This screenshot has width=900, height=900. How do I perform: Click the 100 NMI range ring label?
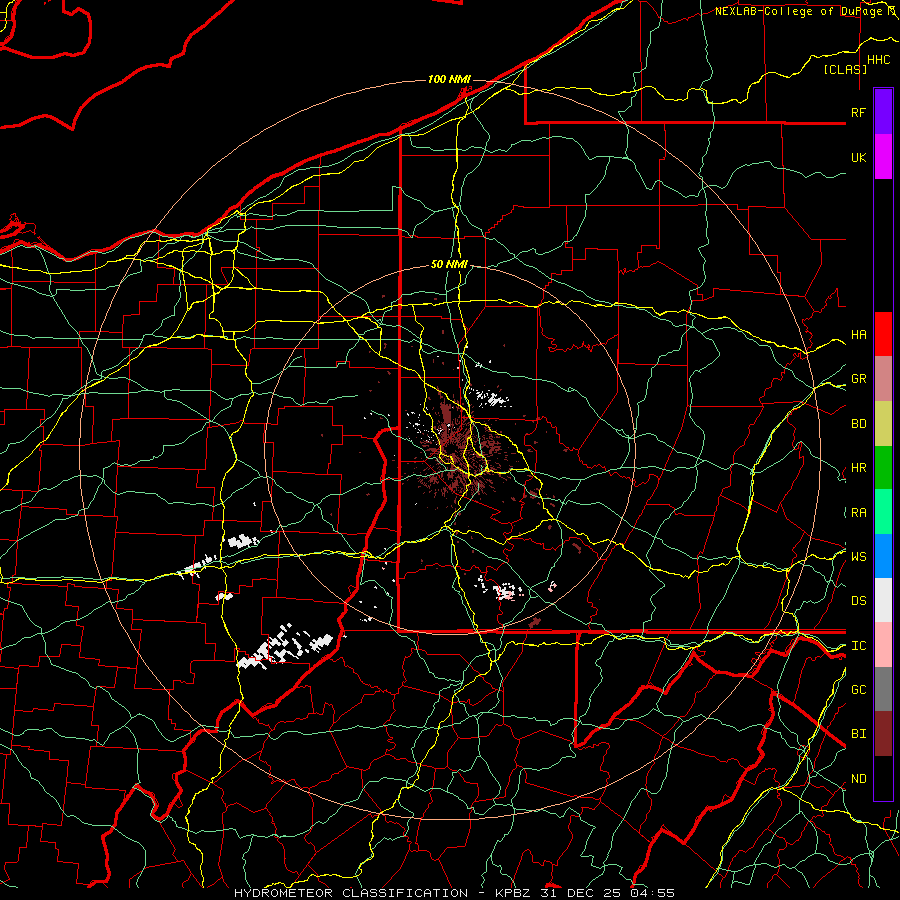click(449, 79)
